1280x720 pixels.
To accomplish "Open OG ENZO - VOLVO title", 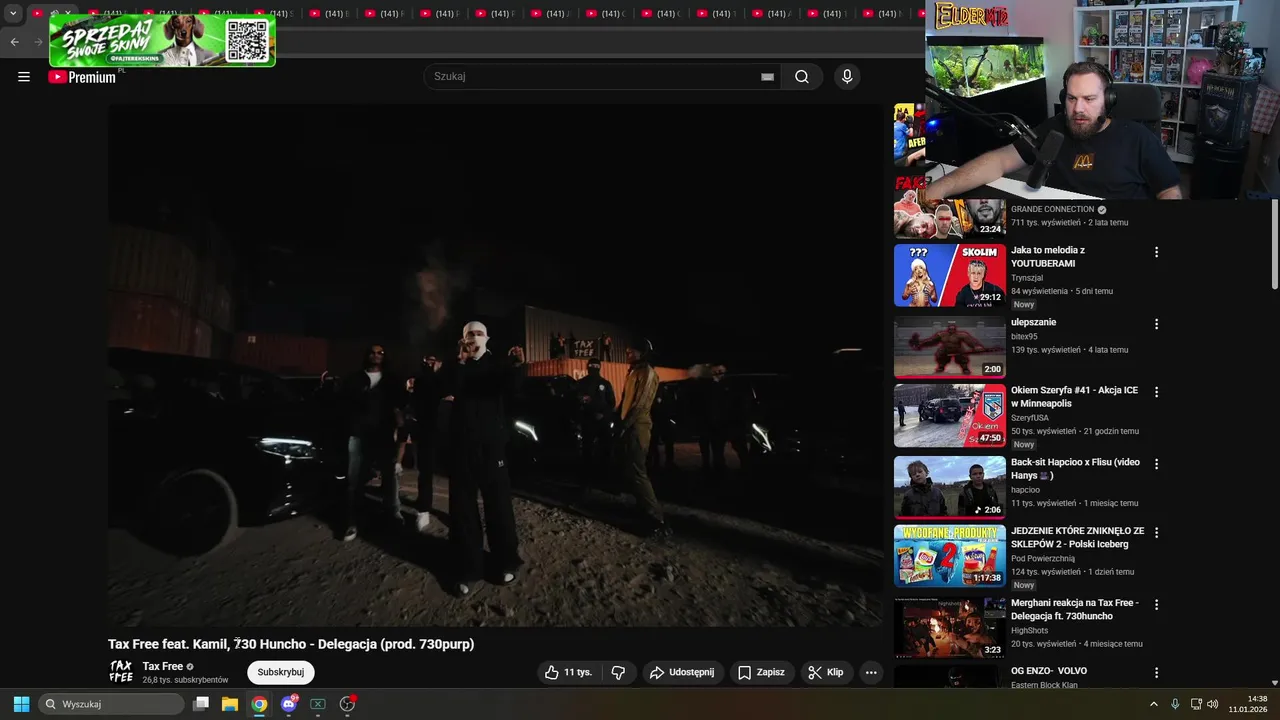I will (1049, 671).
